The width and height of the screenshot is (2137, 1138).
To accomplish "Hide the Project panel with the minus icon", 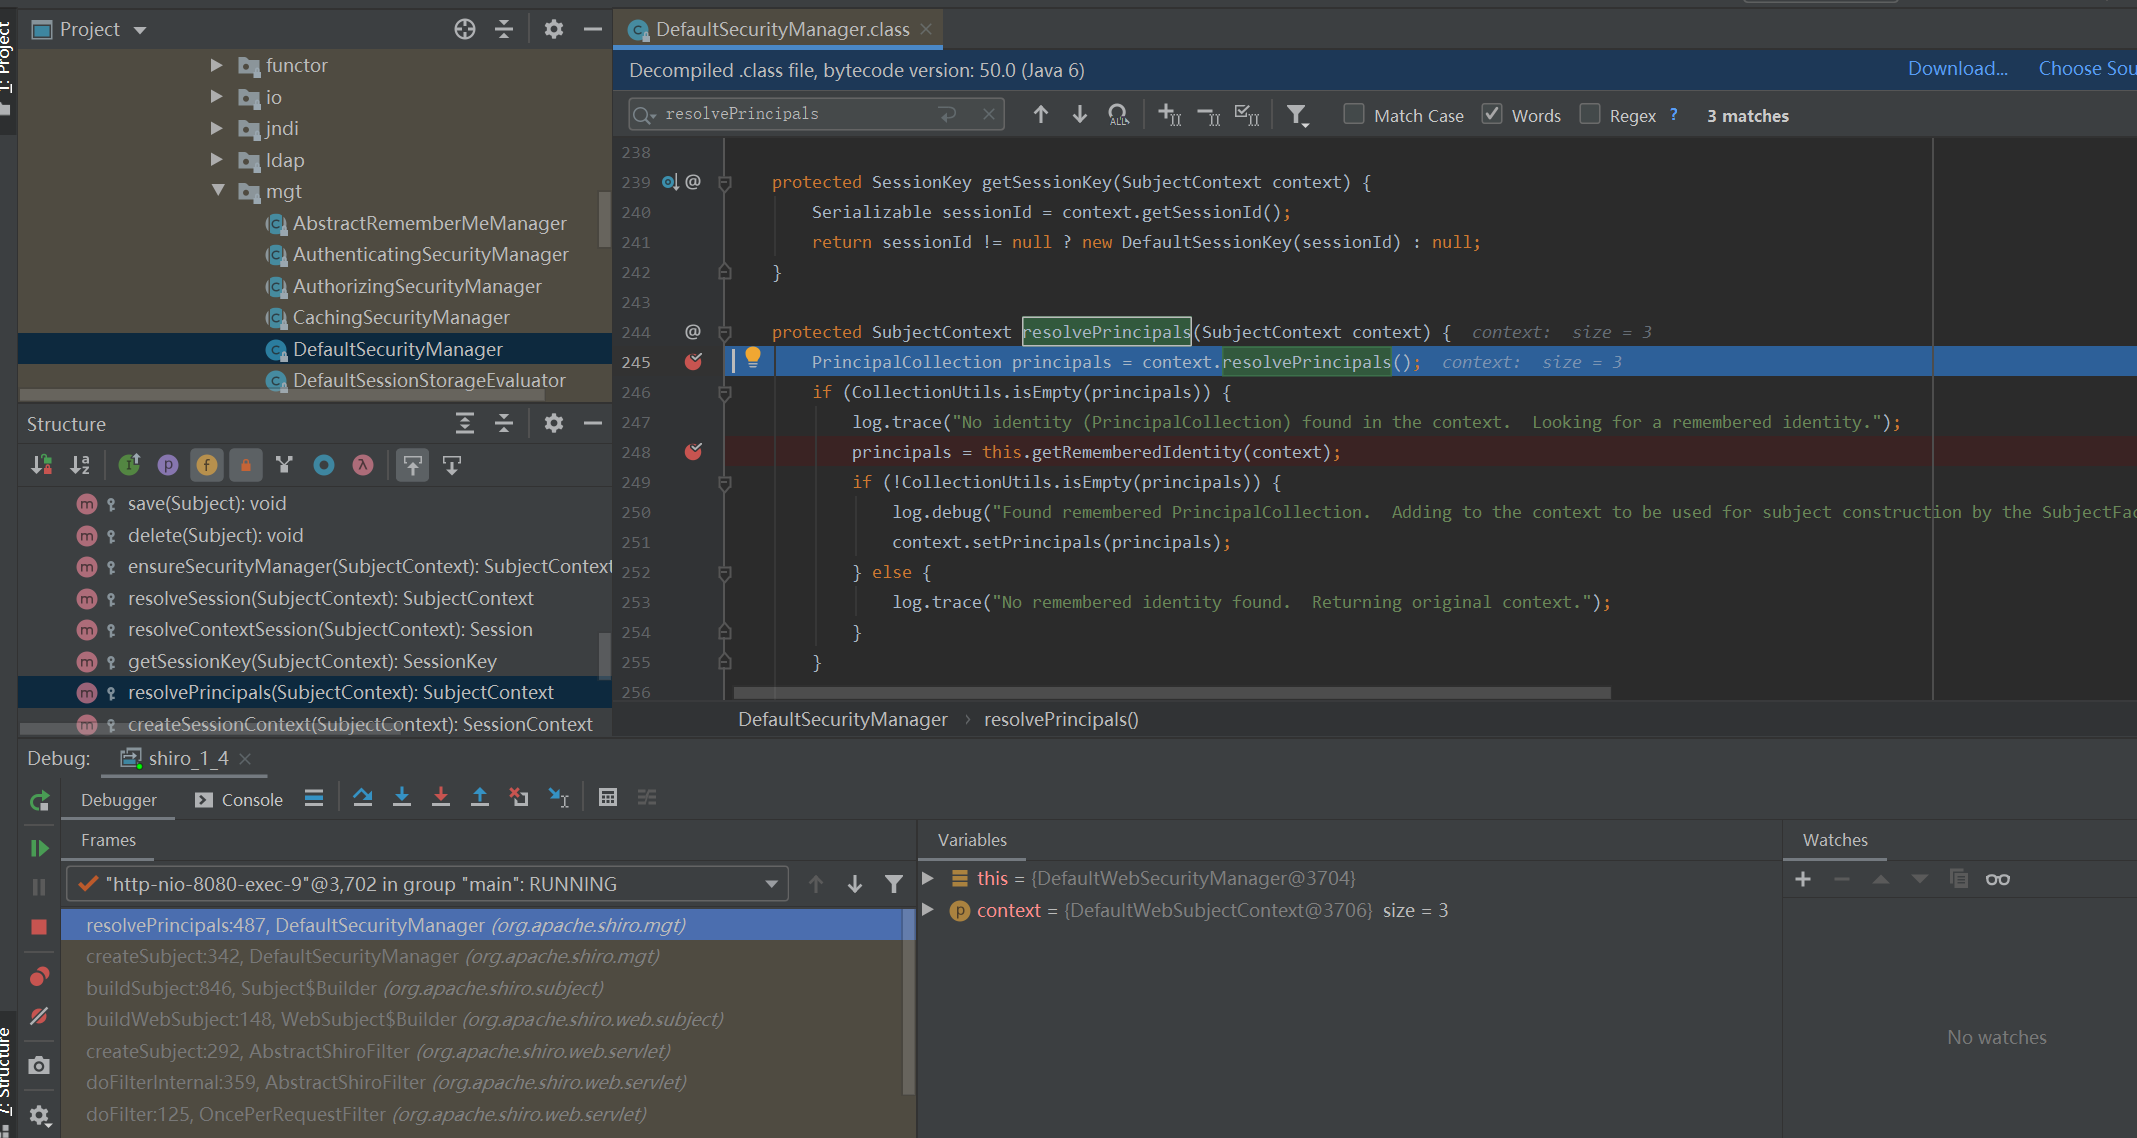I will pos(592,30).
